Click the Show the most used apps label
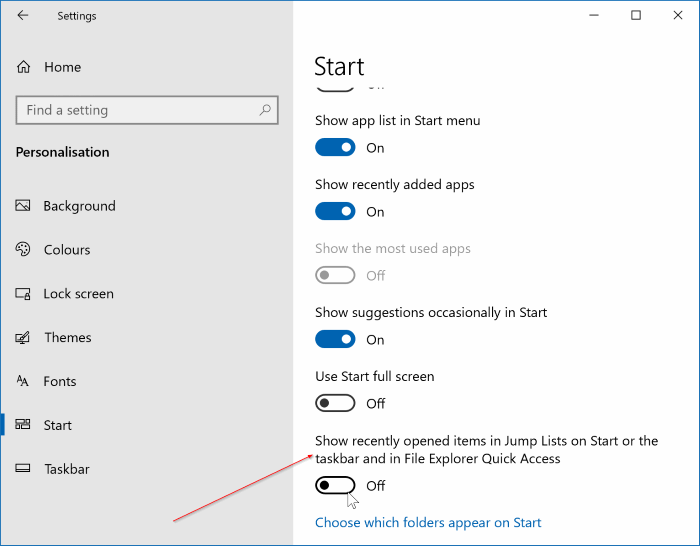This screenshot has height=546, width=700. pos(393,248)
